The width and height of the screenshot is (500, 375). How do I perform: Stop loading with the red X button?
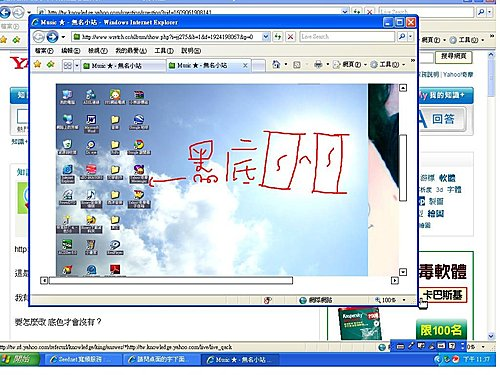tap(291, 37)
